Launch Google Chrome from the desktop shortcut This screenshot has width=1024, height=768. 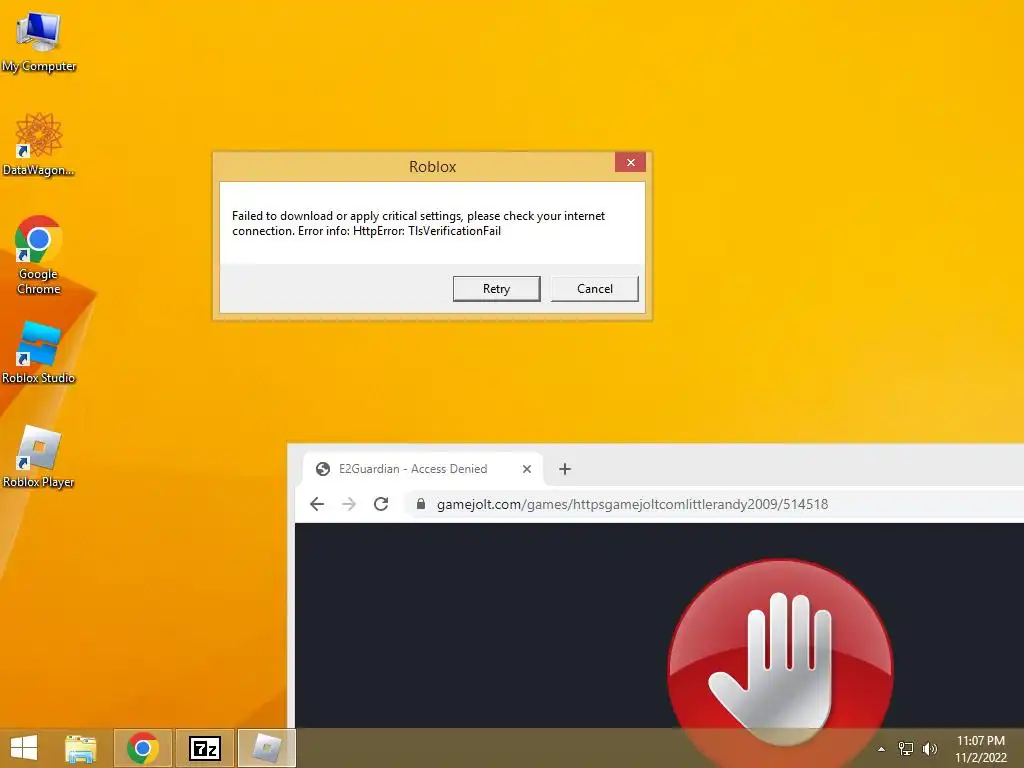tap(39, 255)
